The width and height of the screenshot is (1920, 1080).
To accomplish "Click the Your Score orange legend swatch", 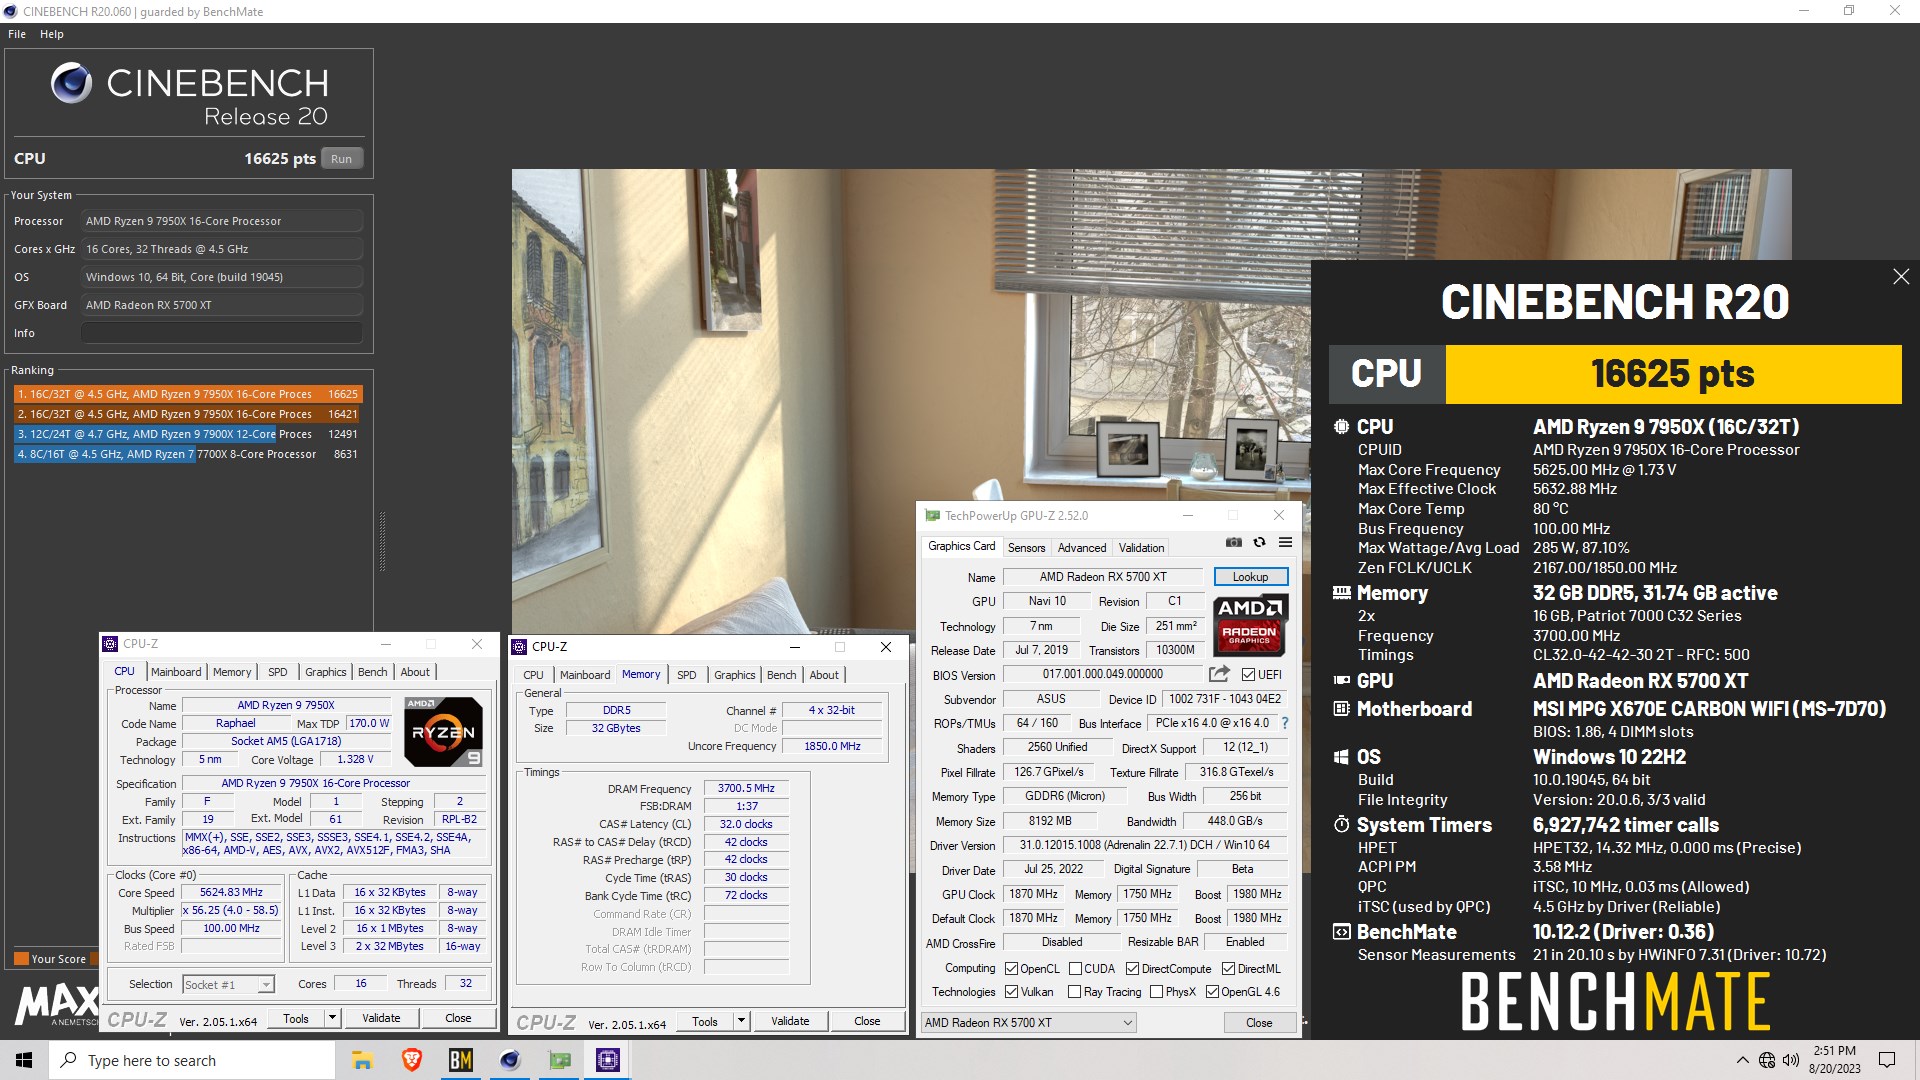I will click(x=21, y=959).
